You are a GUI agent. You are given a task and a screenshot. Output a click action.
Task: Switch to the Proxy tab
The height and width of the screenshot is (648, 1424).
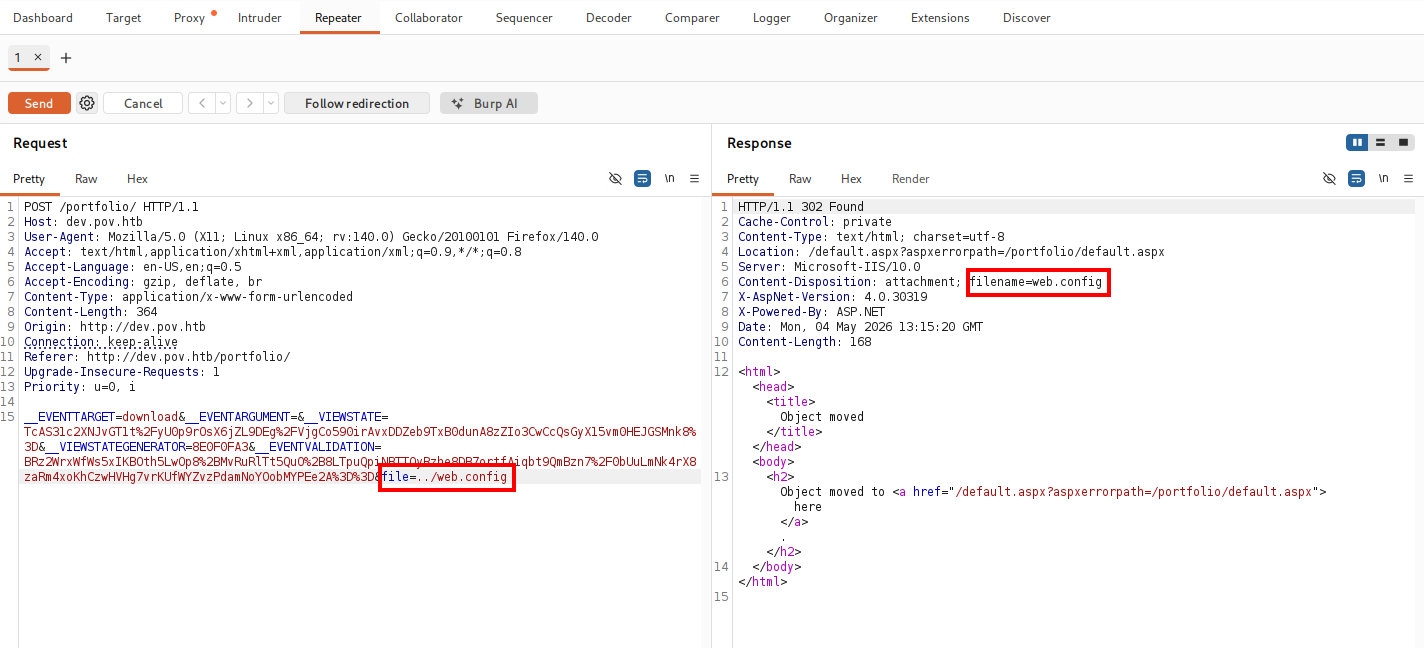pos(189,17)
